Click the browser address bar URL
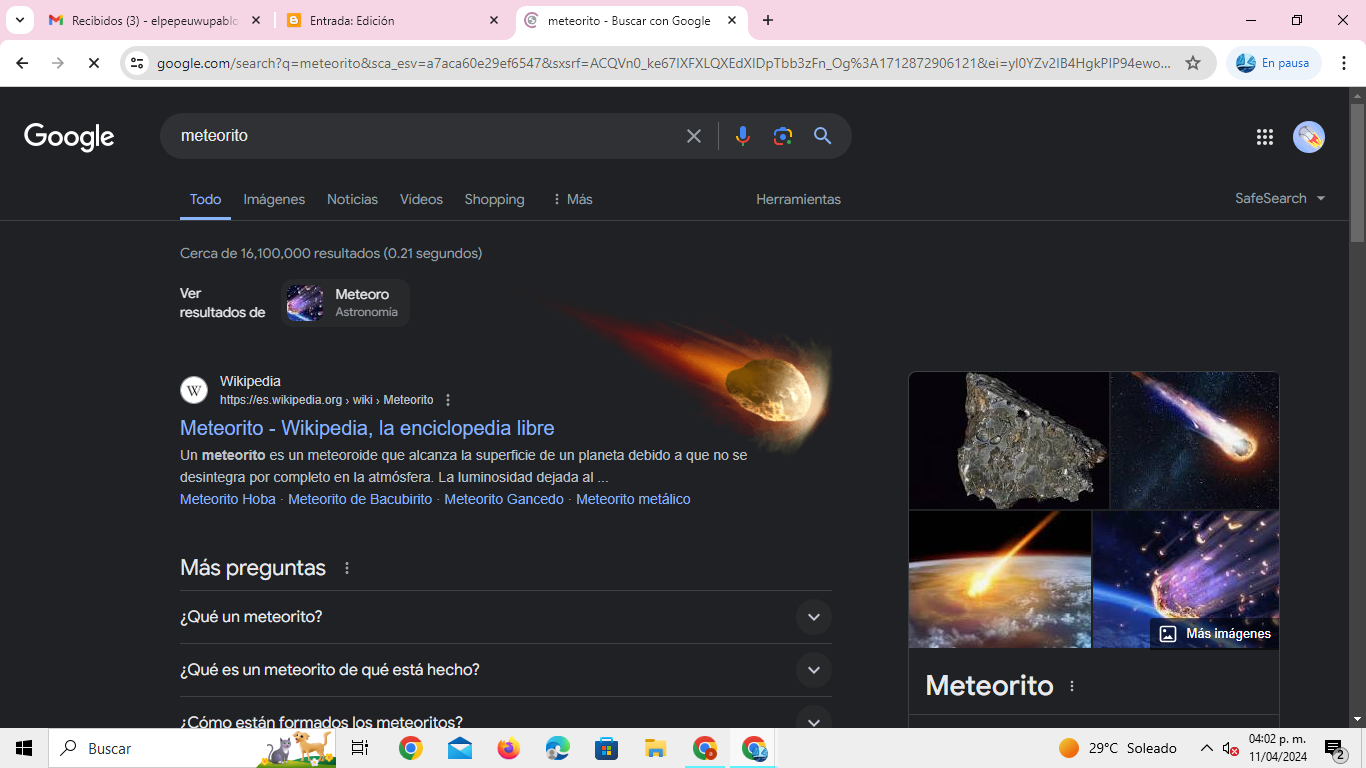This screenshot has width=1366, height=768. 663,63
